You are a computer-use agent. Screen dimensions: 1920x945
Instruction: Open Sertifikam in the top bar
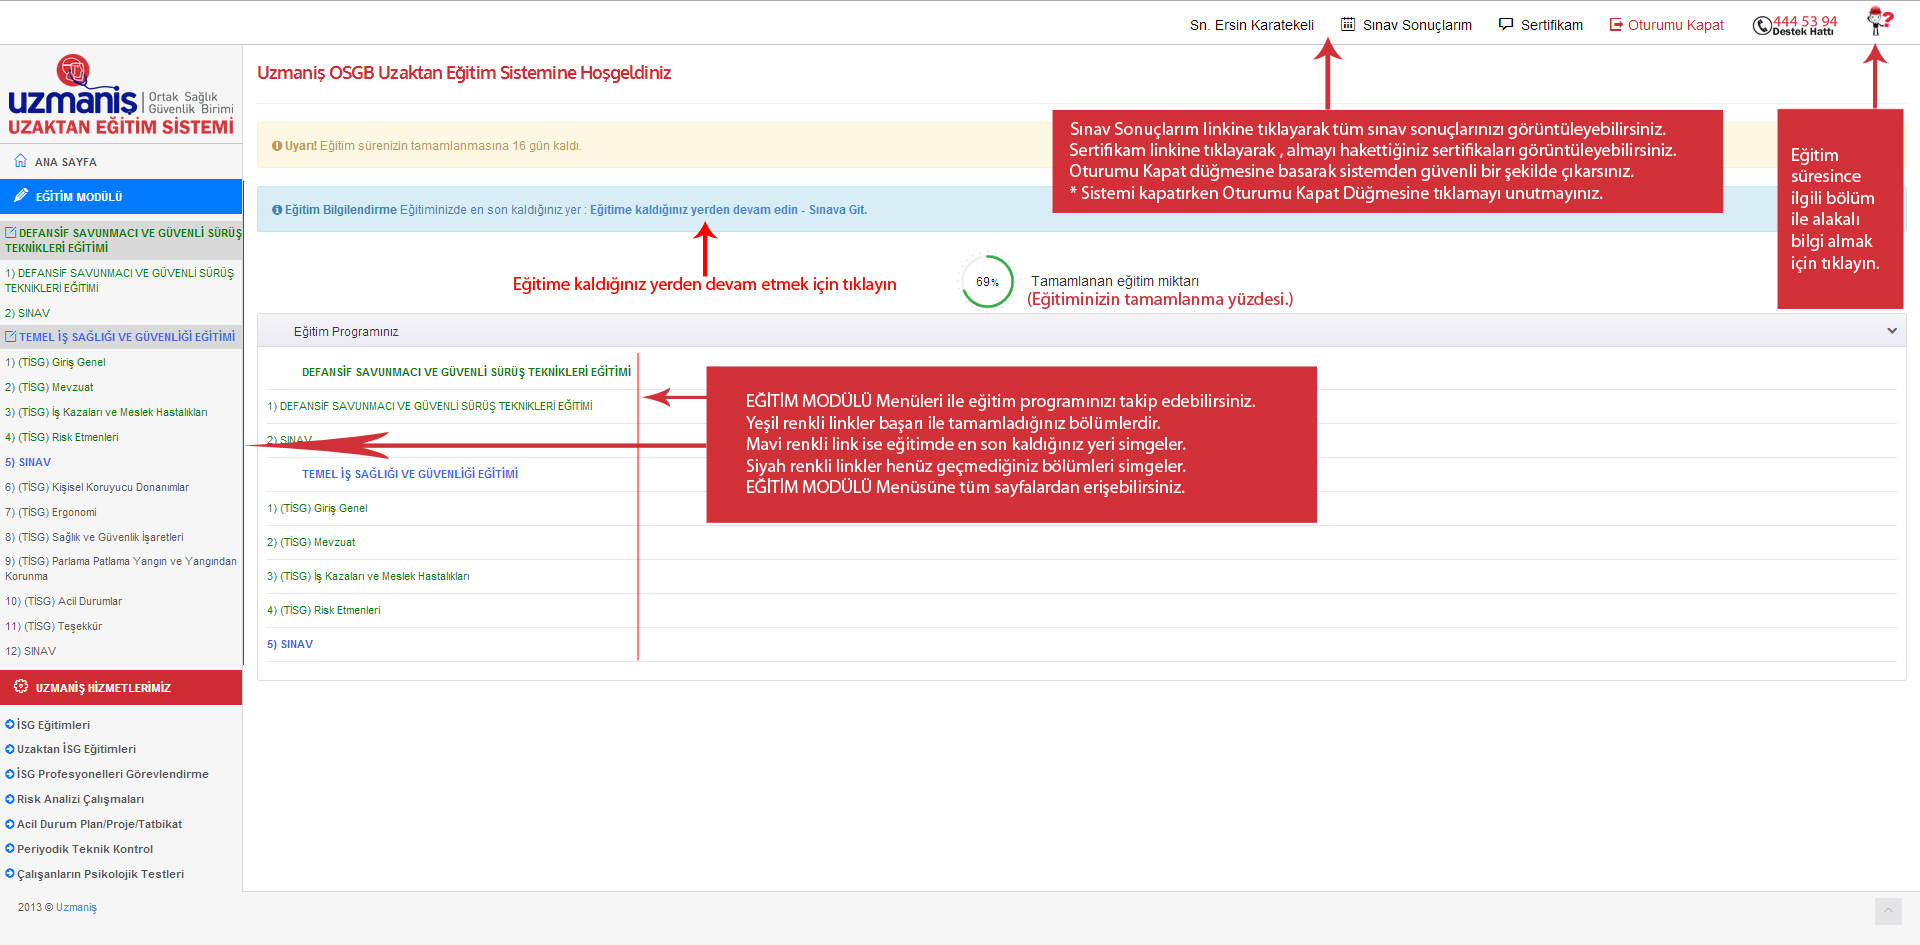tap(1552, 25)
